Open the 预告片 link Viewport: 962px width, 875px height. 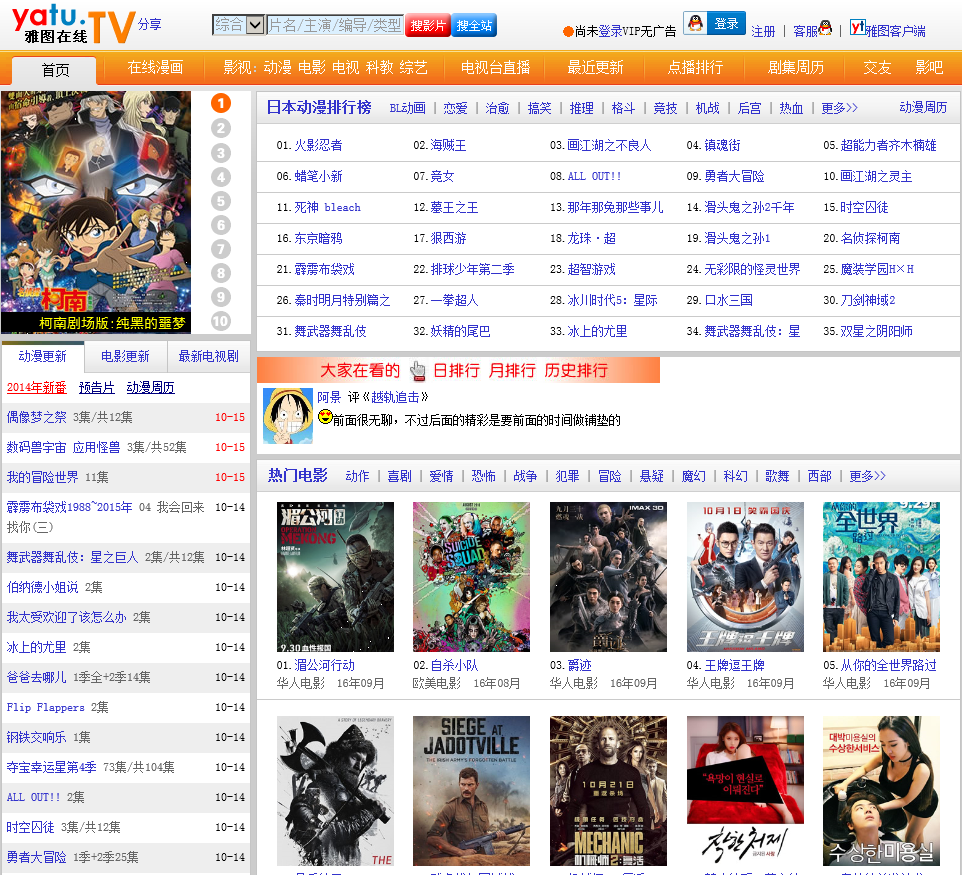[96, 388]
